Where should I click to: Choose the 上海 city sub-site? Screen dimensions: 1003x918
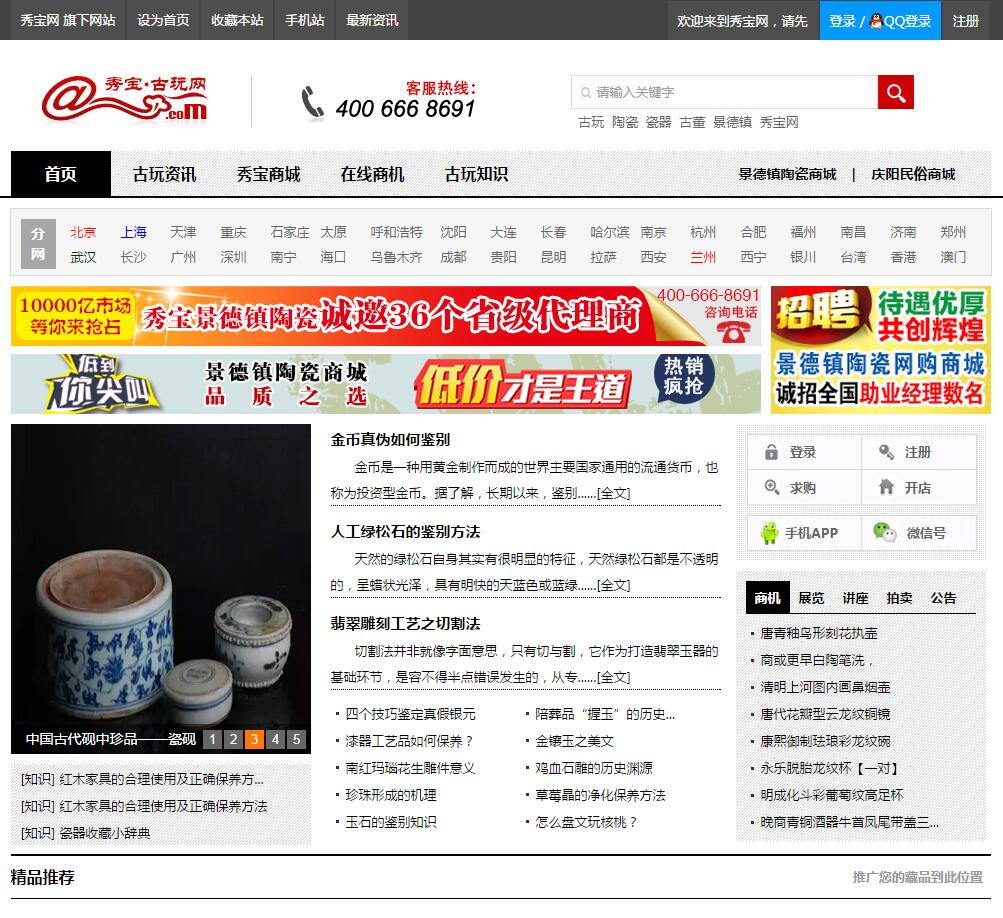coord(134,232)
